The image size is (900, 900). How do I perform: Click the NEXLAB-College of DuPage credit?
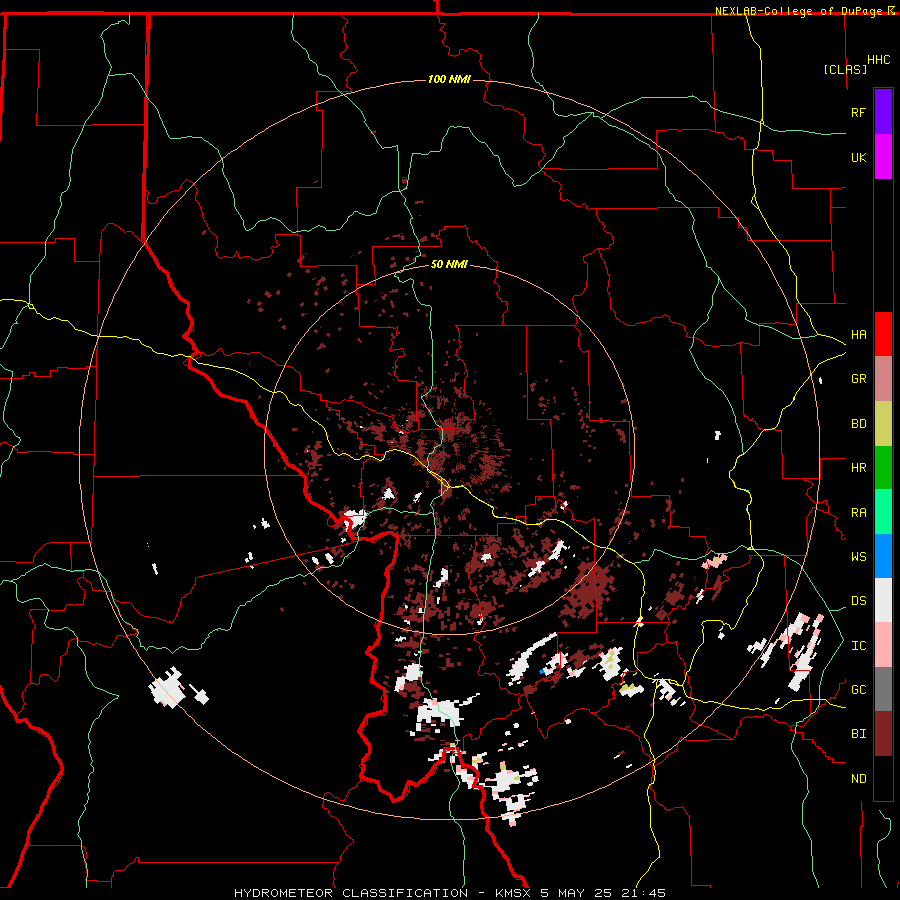(798, 11)
